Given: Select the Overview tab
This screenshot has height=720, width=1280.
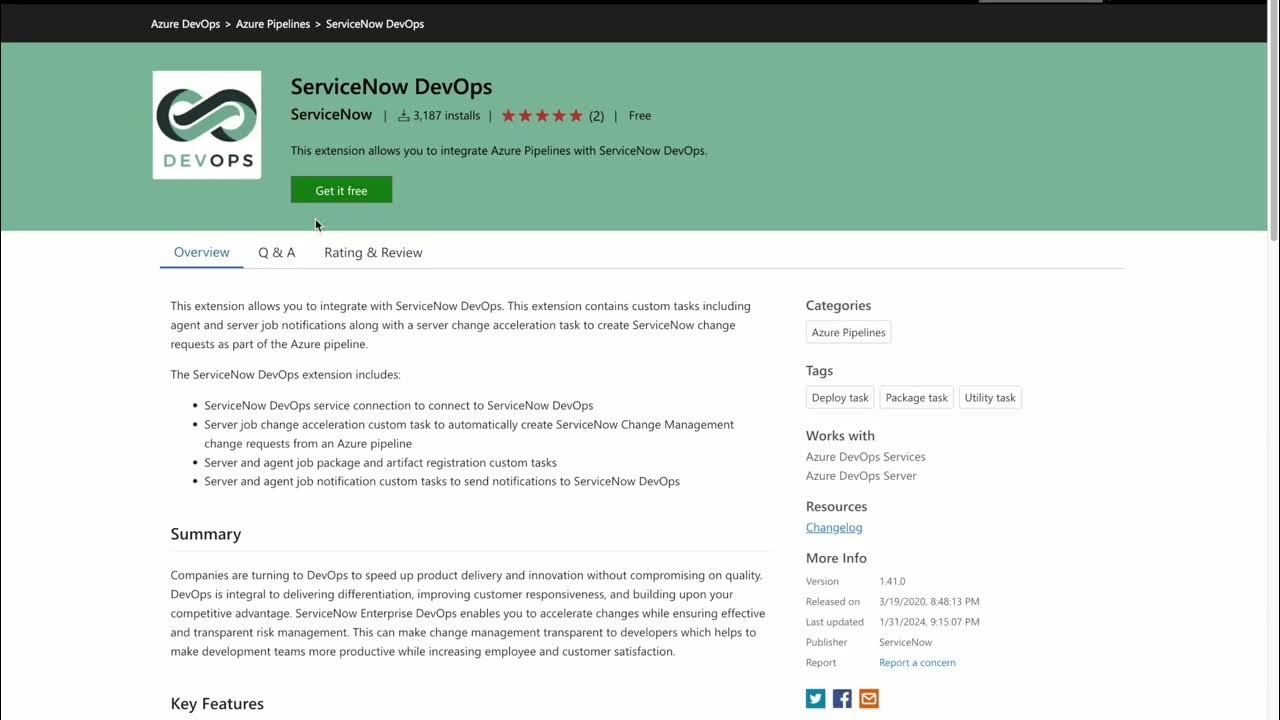Looking at the screenshot, I should [202, 253].
